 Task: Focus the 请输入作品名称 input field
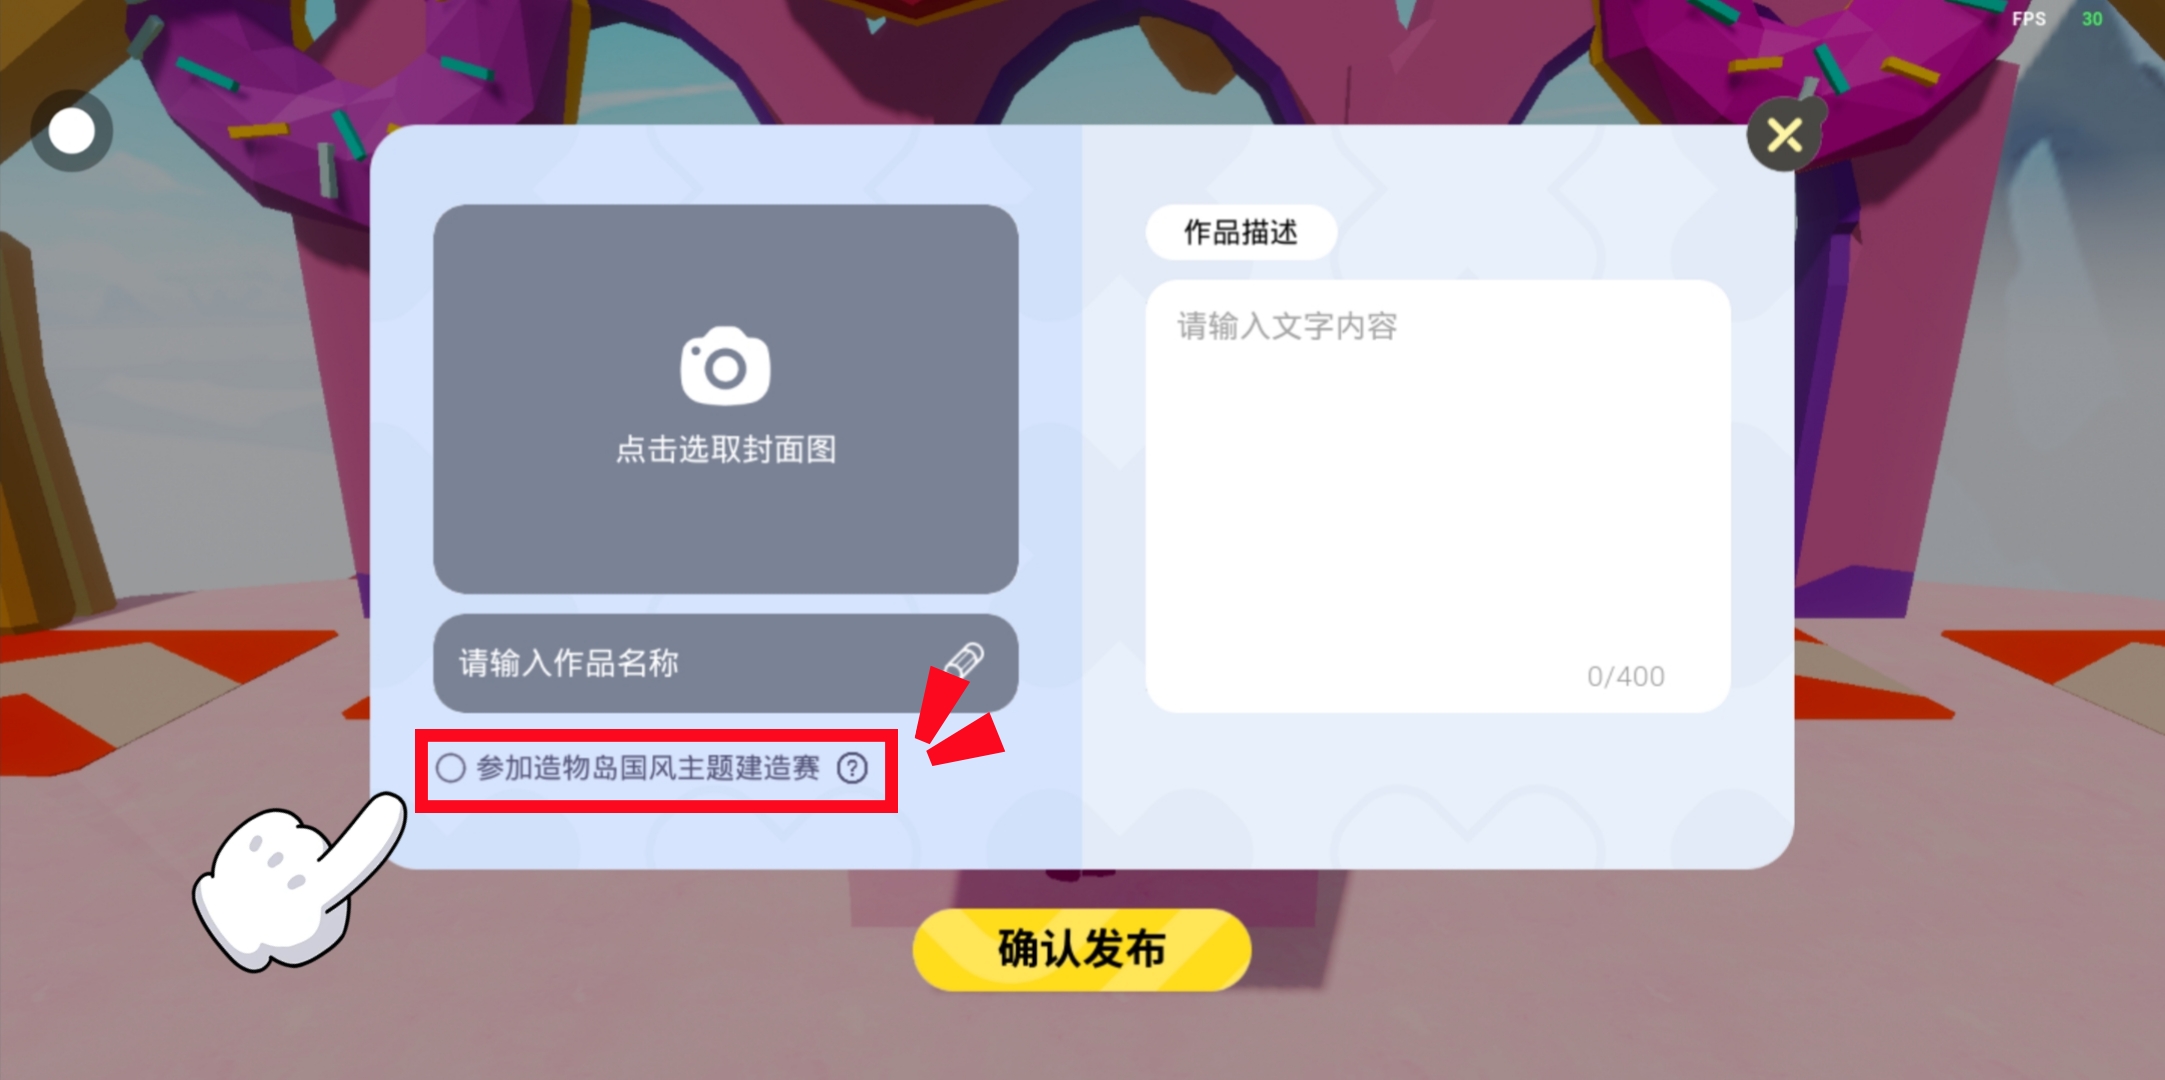click(726, 663)
